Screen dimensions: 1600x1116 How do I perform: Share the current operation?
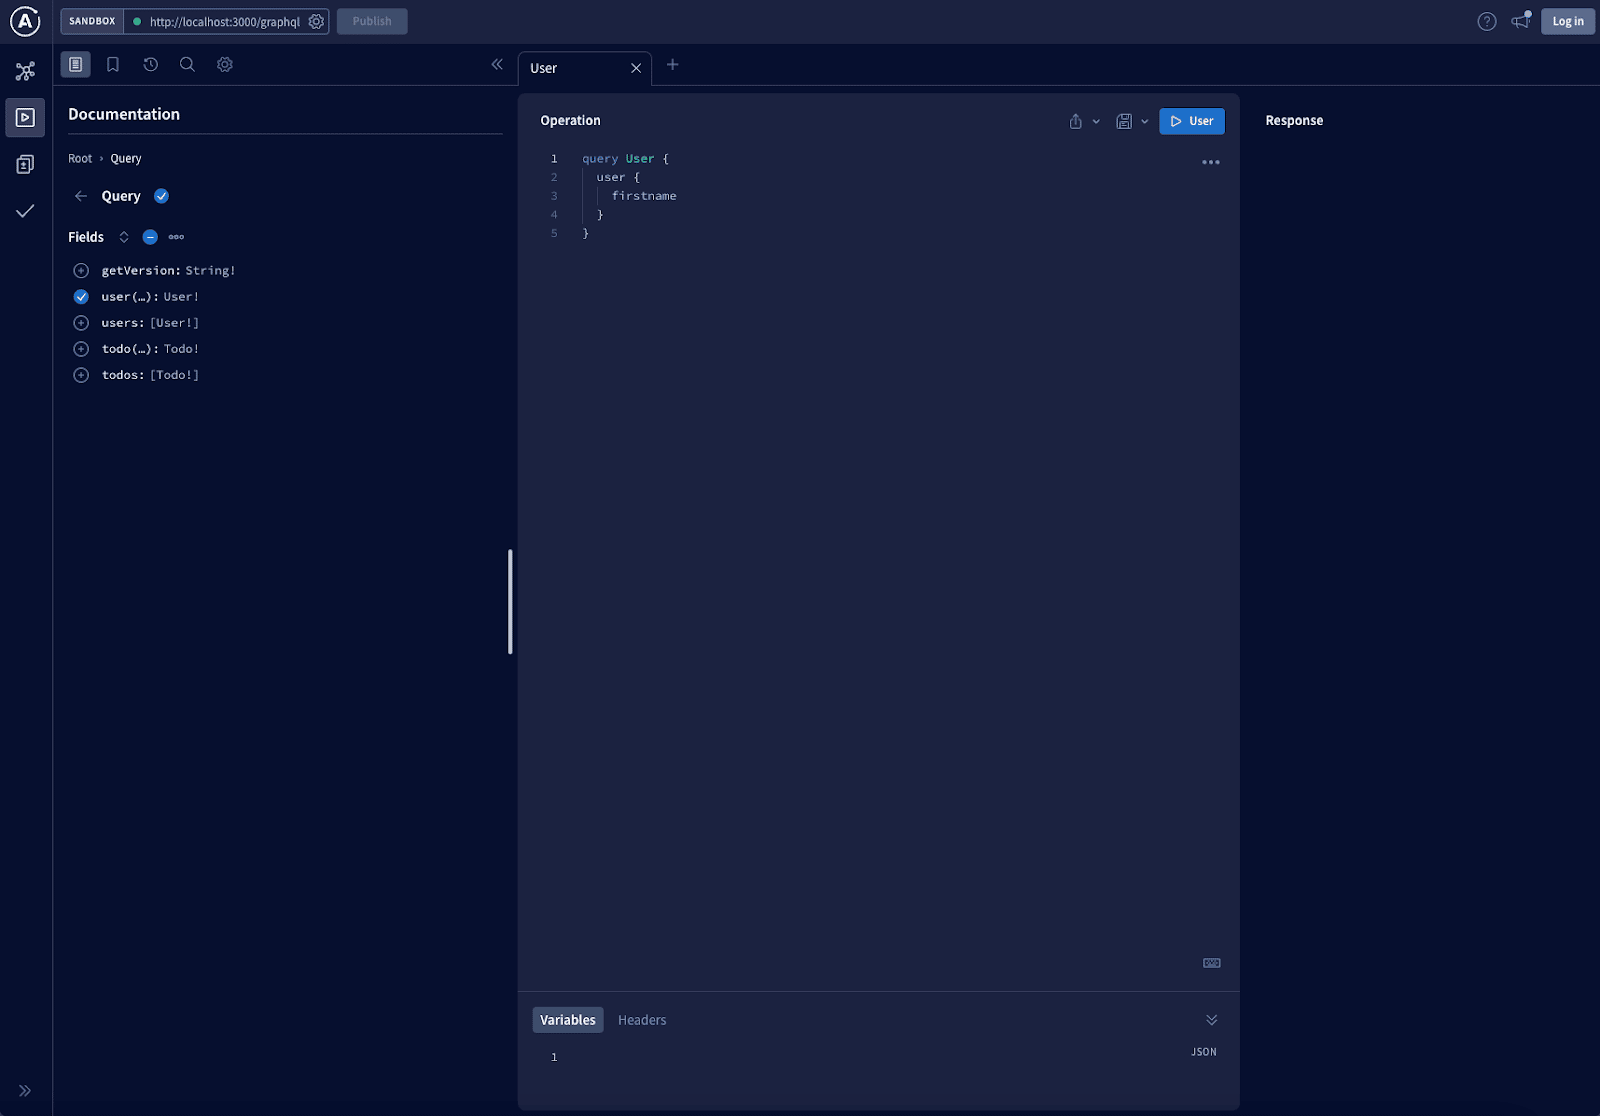(1076, 120)
